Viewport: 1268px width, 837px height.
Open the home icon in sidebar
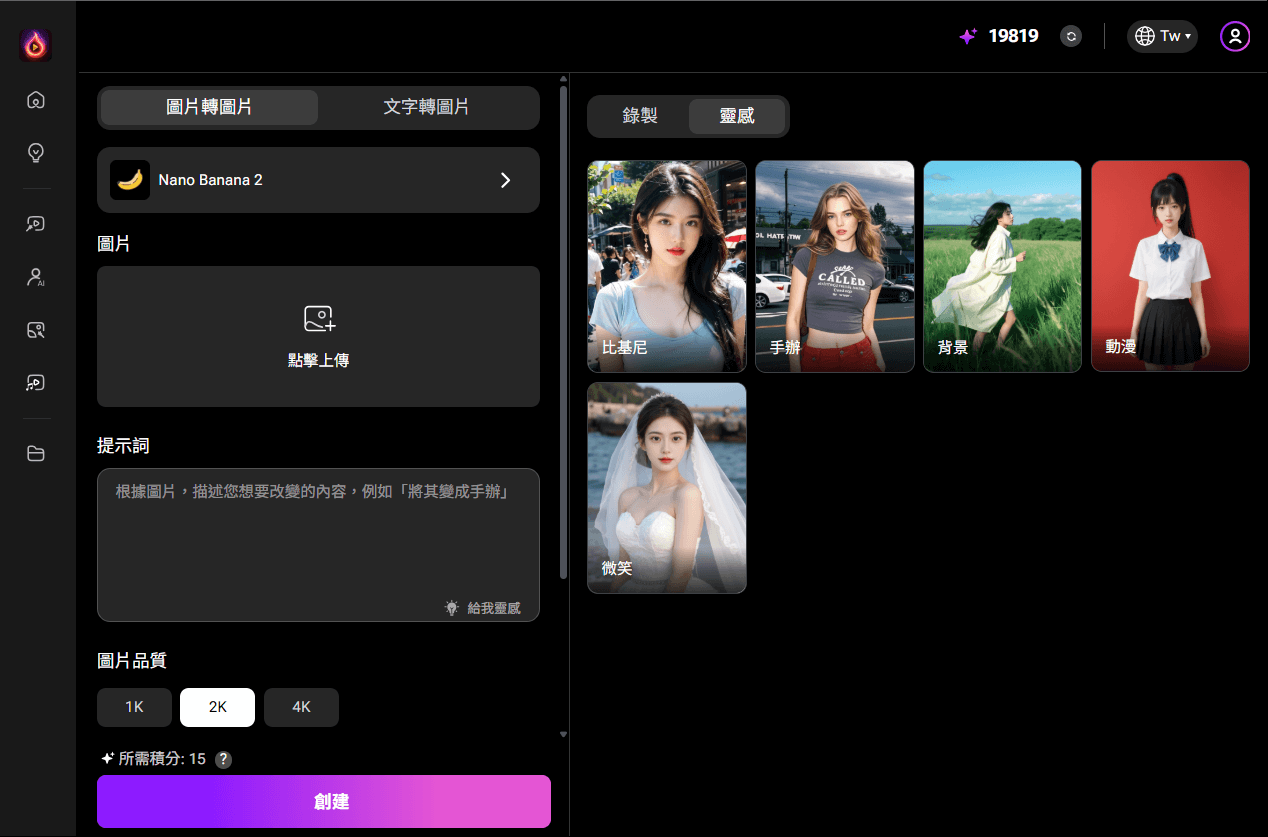click(36, 100)
